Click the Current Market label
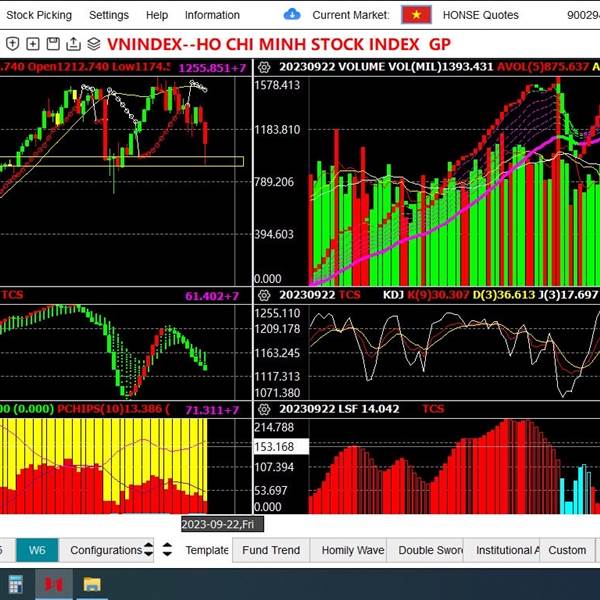 [x=351, y=15]
